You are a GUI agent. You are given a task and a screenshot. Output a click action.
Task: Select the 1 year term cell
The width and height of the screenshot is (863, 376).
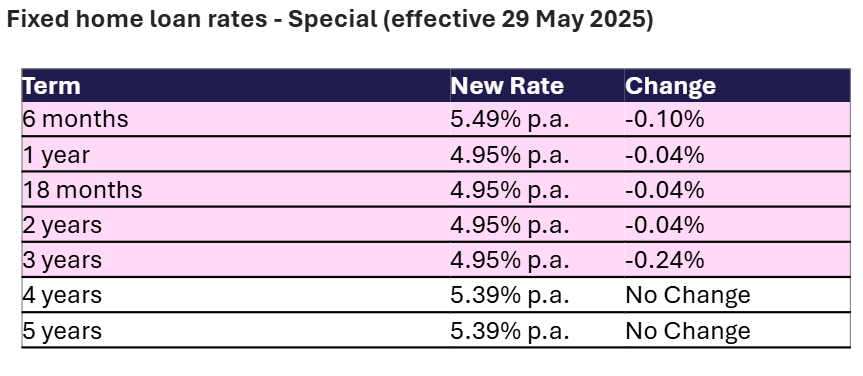point(236,155)
